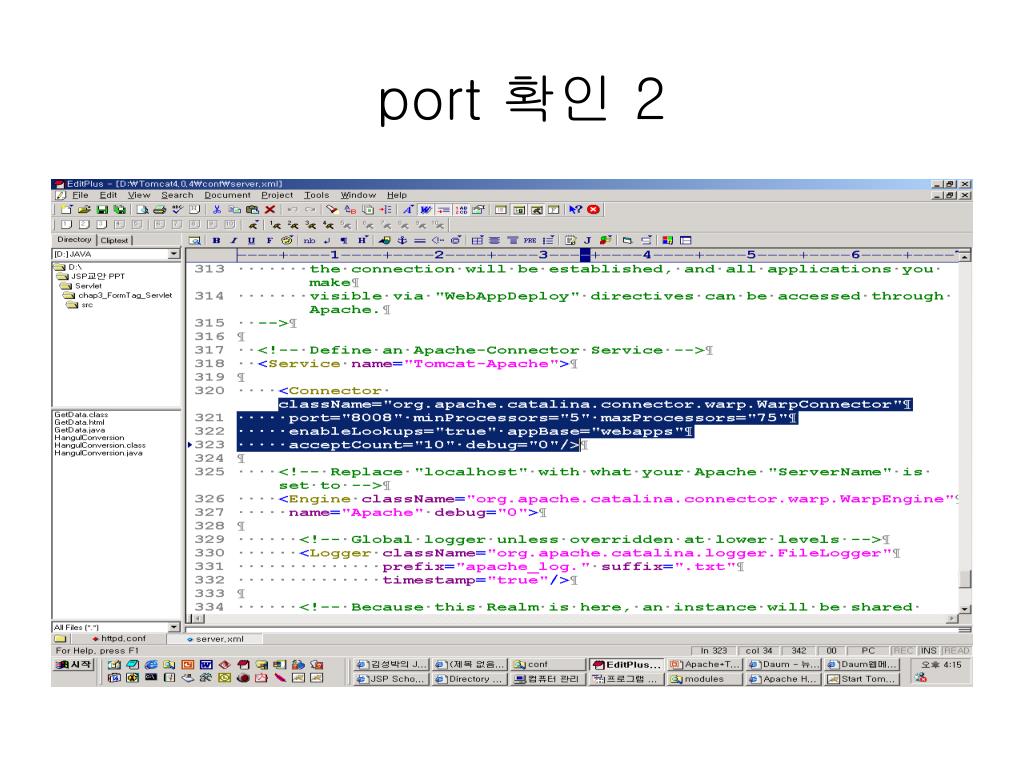Insert non-breaking space nb button
Viewport: 1024px width, 768px height.
[x=309, y=240]
